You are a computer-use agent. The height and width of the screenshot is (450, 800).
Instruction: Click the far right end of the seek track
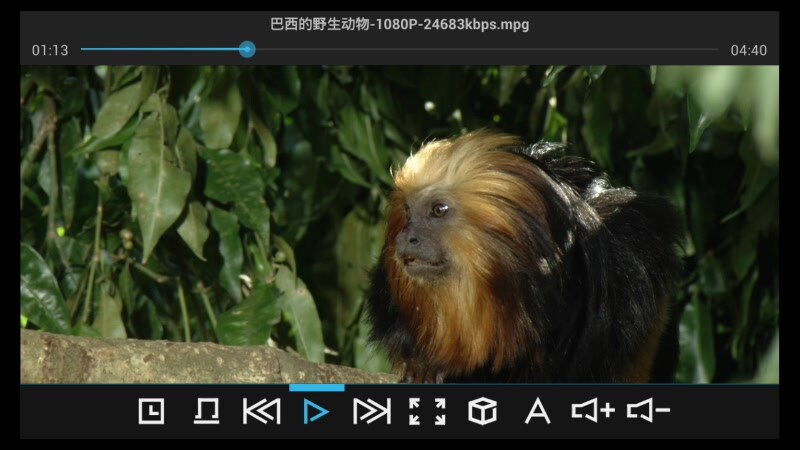pos(715,49)
